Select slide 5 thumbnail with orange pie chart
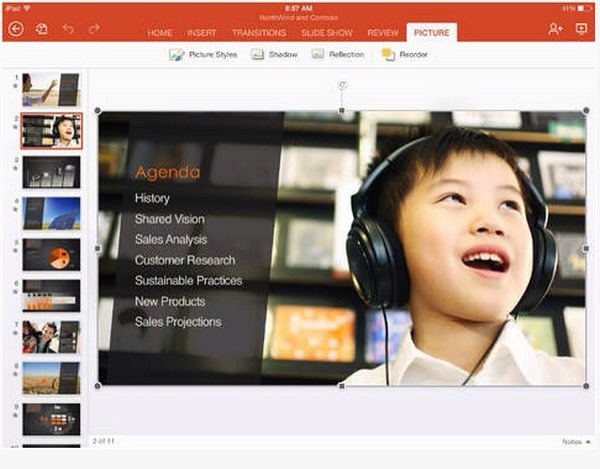The image size is (600, 469). point(51,254)
